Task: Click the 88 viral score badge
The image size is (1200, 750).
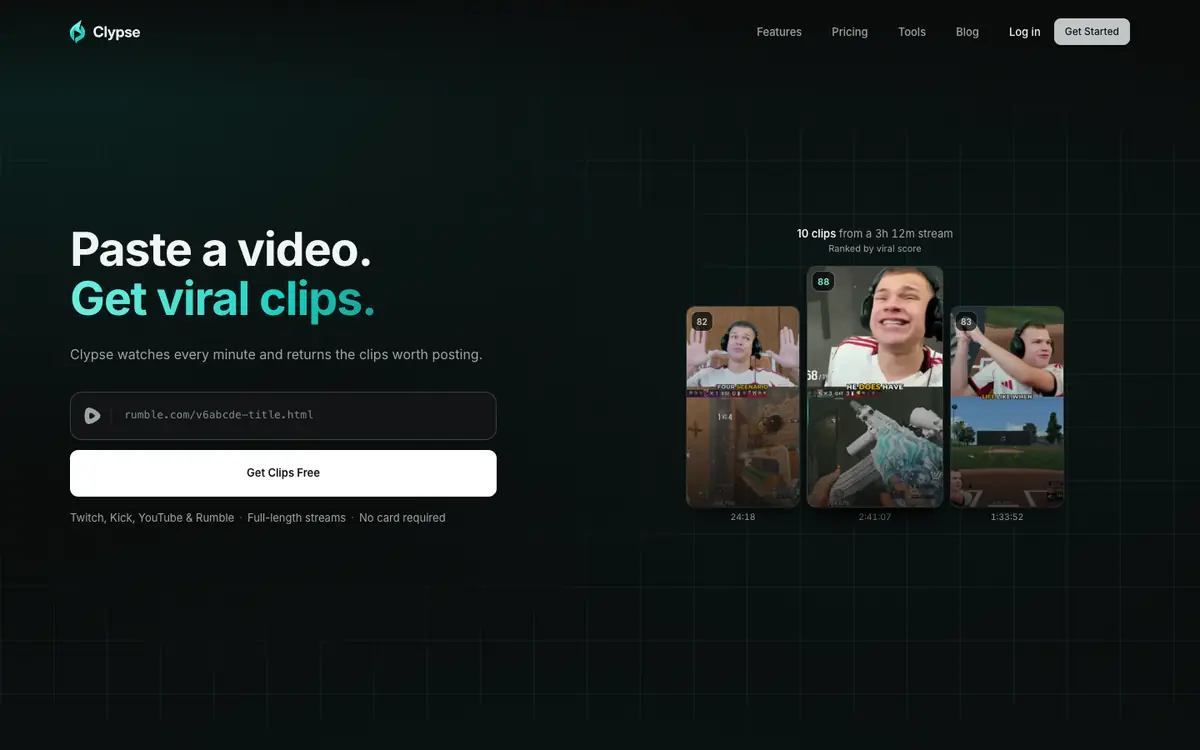Action: coord(823,282)
